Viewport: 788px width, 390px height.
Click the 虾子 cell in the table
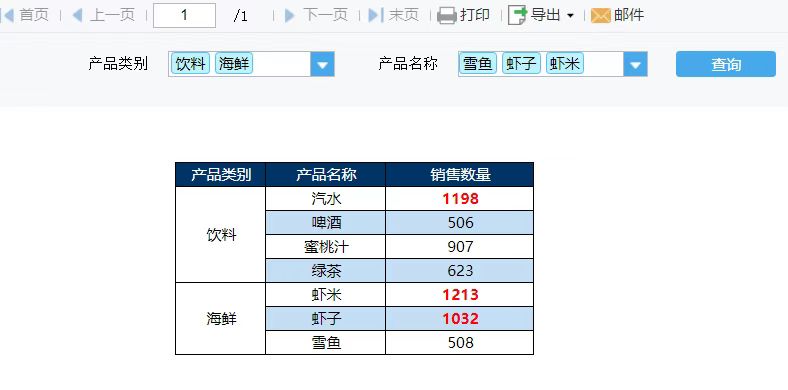(326, 319)
